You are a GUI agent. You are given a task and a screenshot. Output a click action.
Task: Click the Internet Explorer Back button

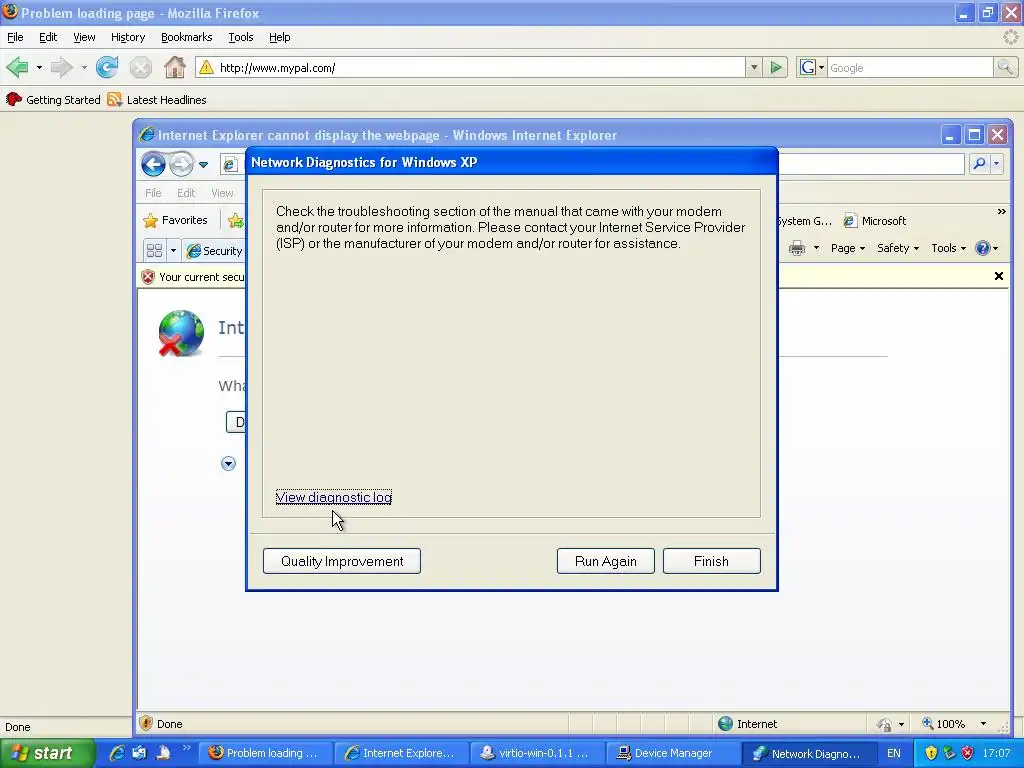pyautogui.click(x=153, y=164)
